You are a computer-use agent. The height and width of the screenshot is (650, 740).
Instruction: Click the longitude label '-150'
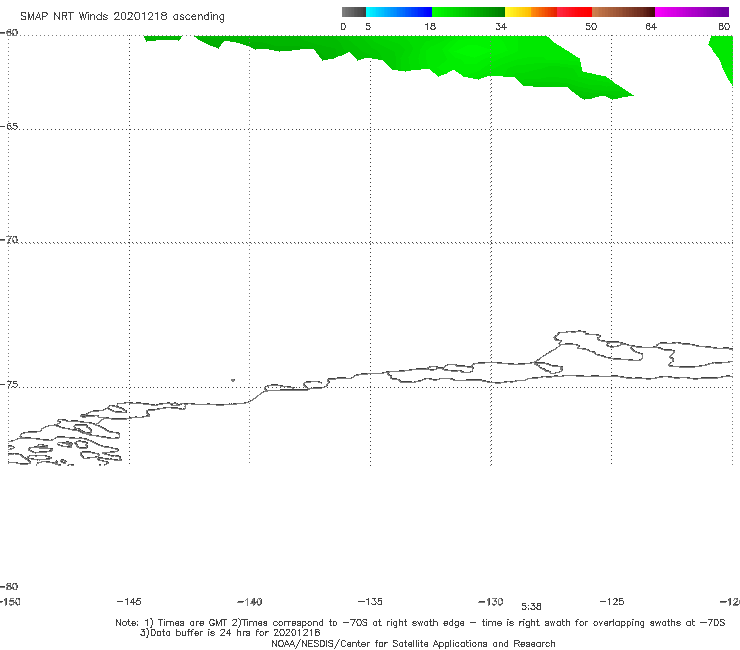pyautogui.click(x=10, y=601)
